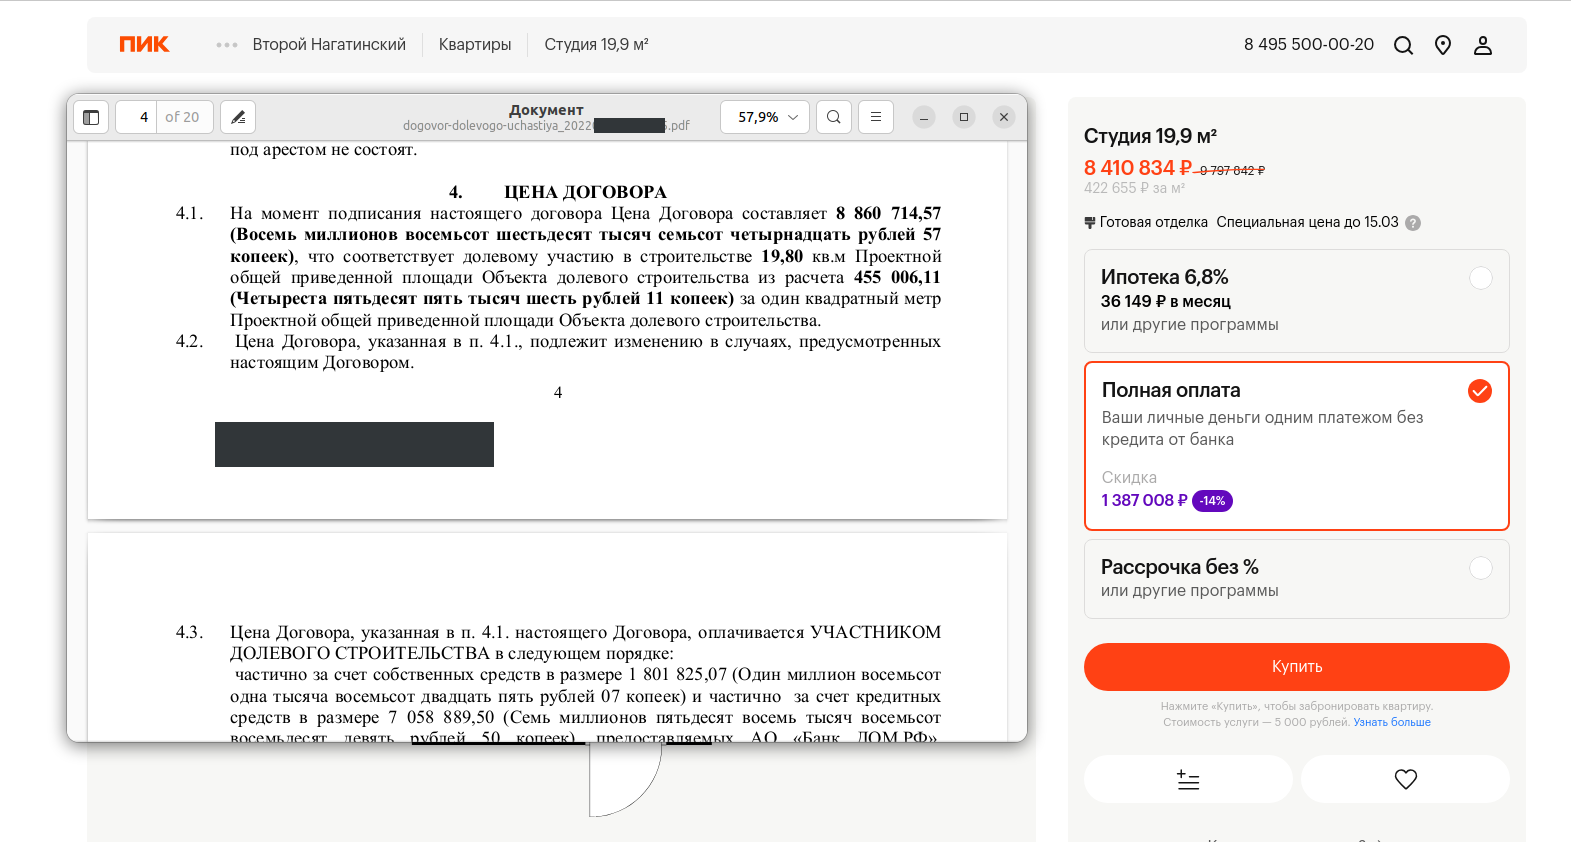The width and height of the screenshot is (1571, 842).
Task: Click the crossed-out old price 9 797 842 ₽
Action: coord(1232,171)
